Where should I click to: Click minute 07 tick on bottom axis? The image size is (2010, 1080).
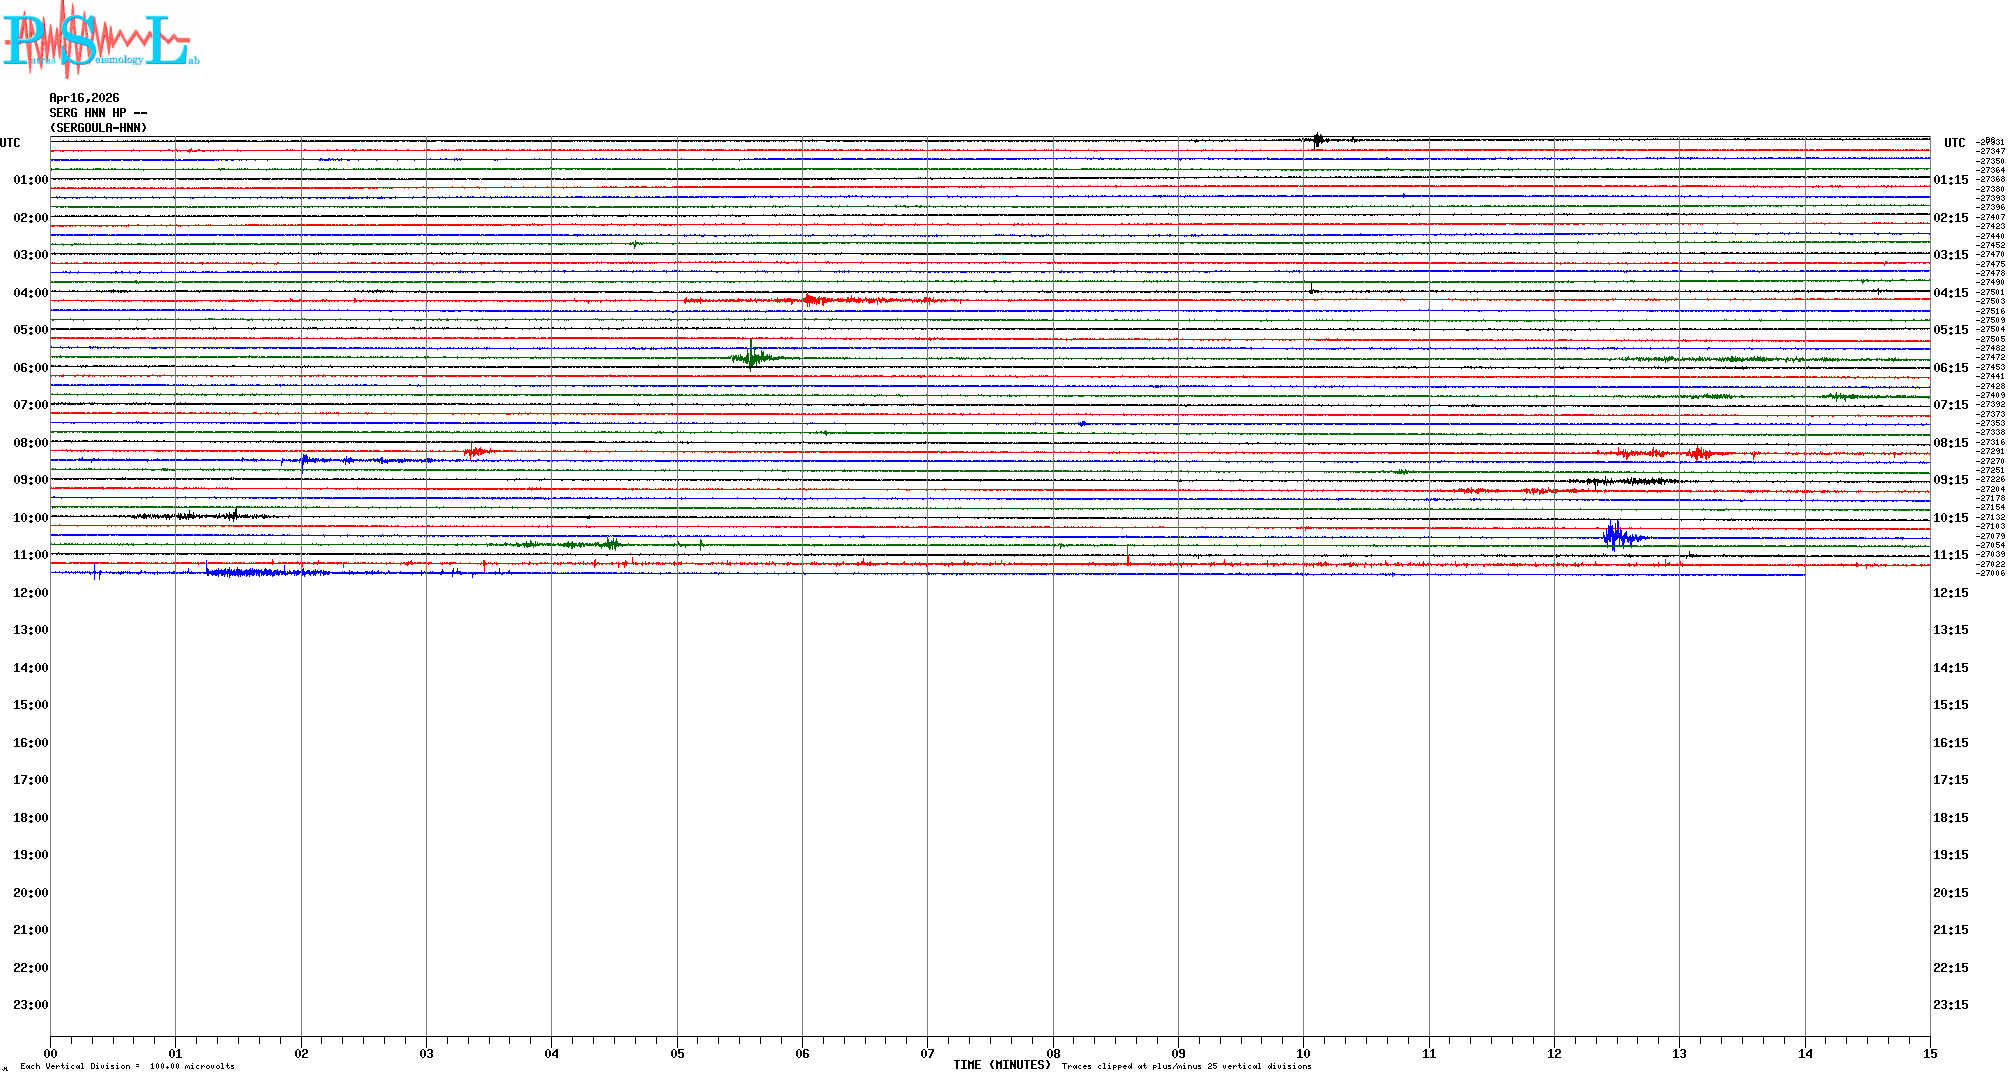[x=927, y=1053]
